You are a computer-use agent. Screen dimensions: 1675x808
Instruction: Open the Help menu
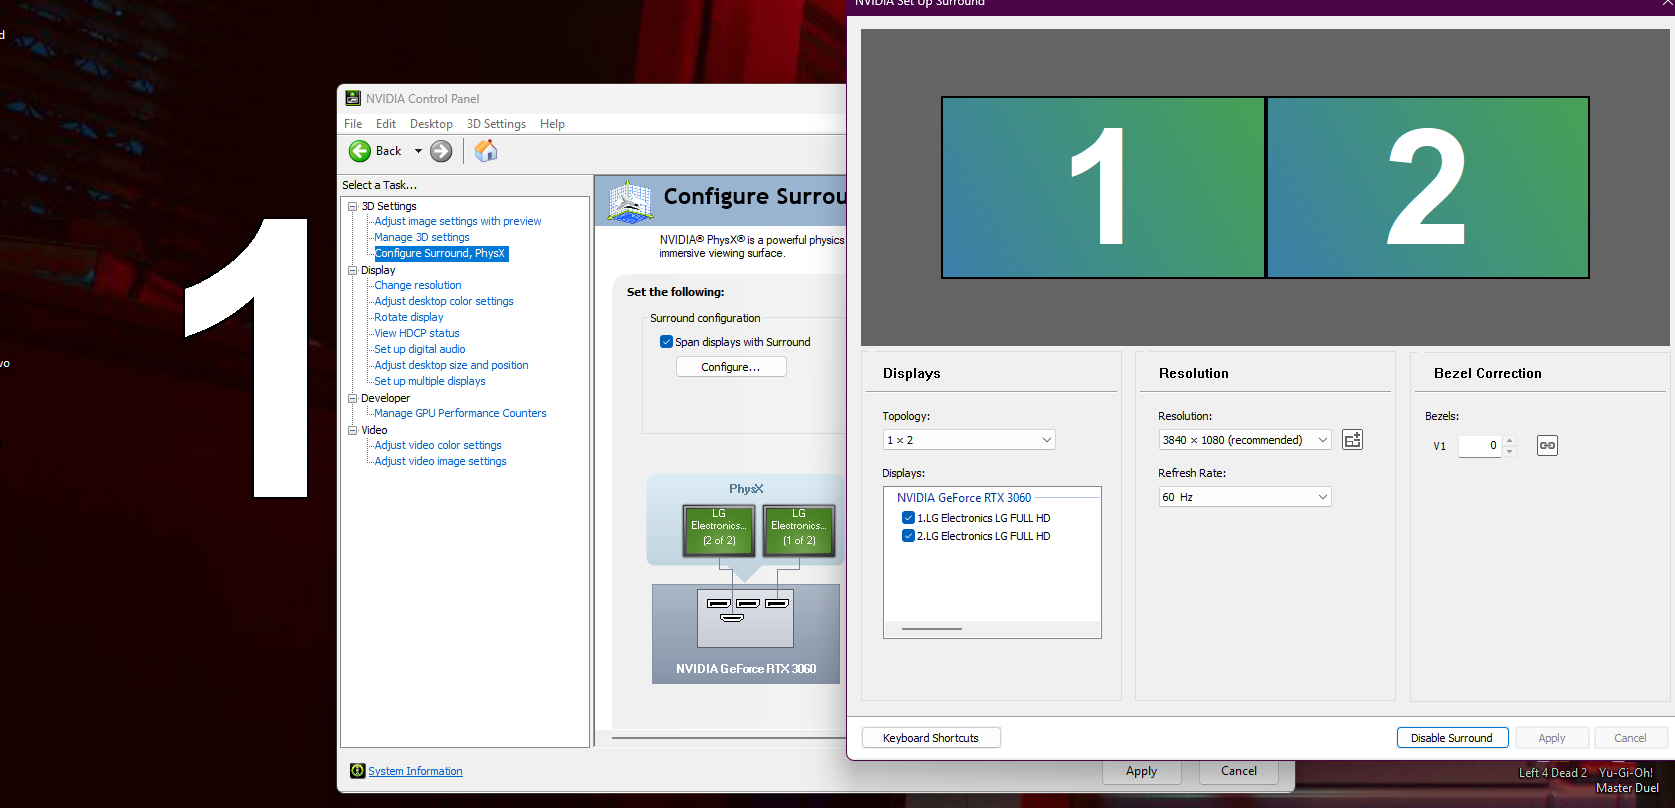(552, 124)
